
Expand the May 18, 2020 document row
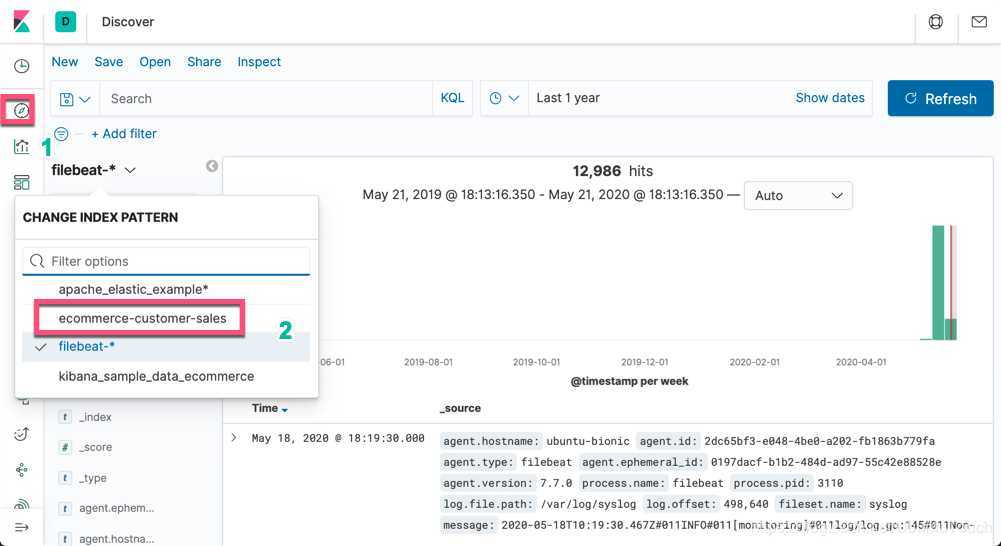click(234, 438)
